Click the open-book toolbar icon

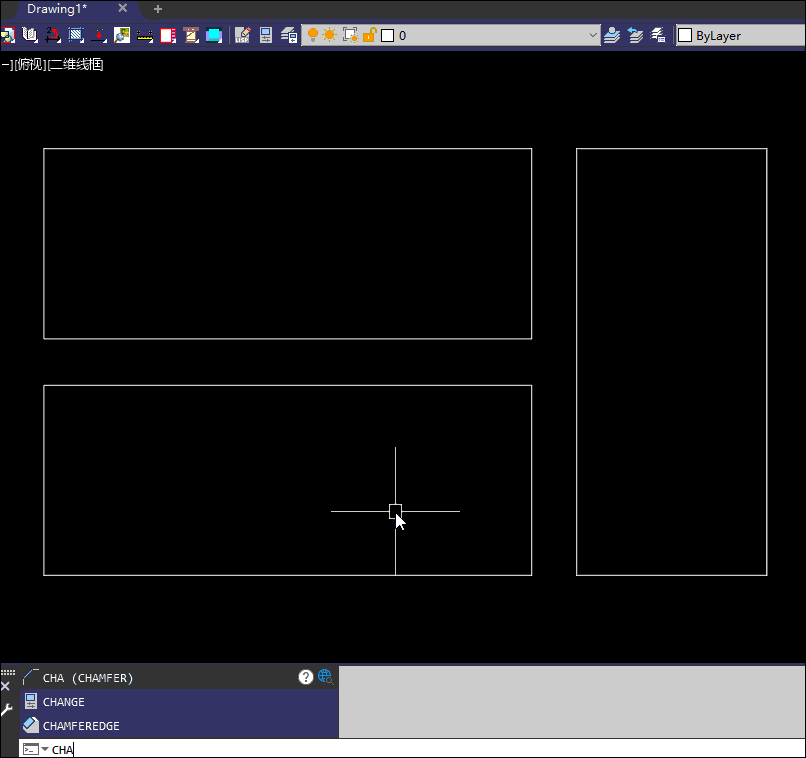point(30,35)
